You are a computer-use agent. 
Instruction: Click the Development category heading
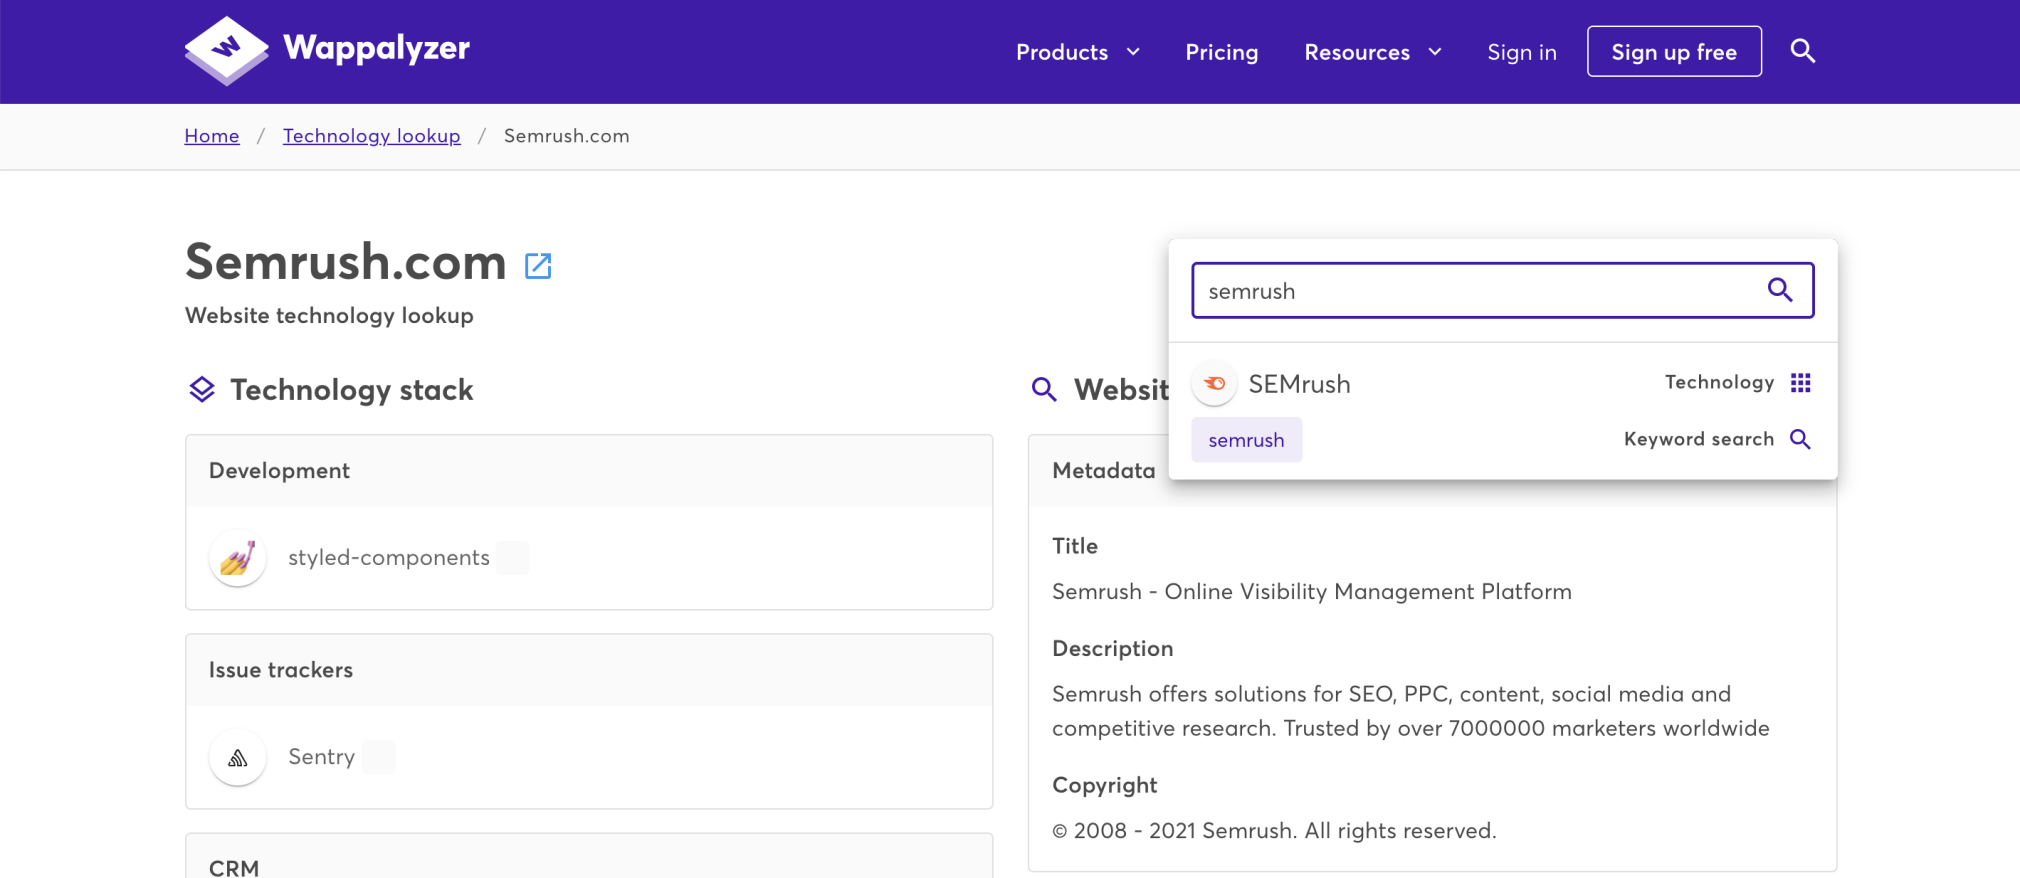279,471
